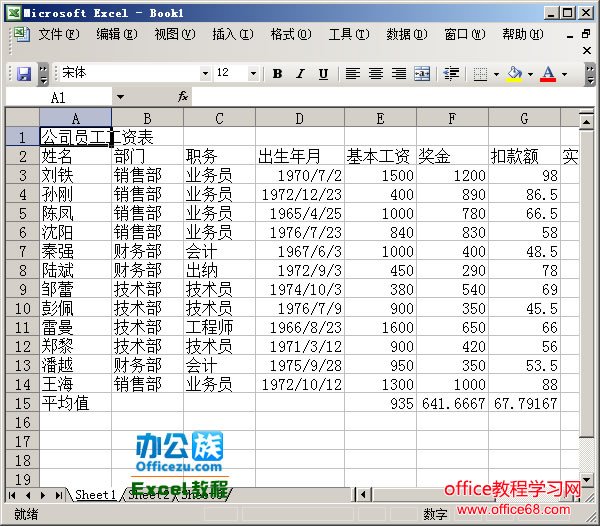Image resolution: width=600 pixels, height=526 pixels.
Task: Select average cell 67.79167
Action: point(524,403)
